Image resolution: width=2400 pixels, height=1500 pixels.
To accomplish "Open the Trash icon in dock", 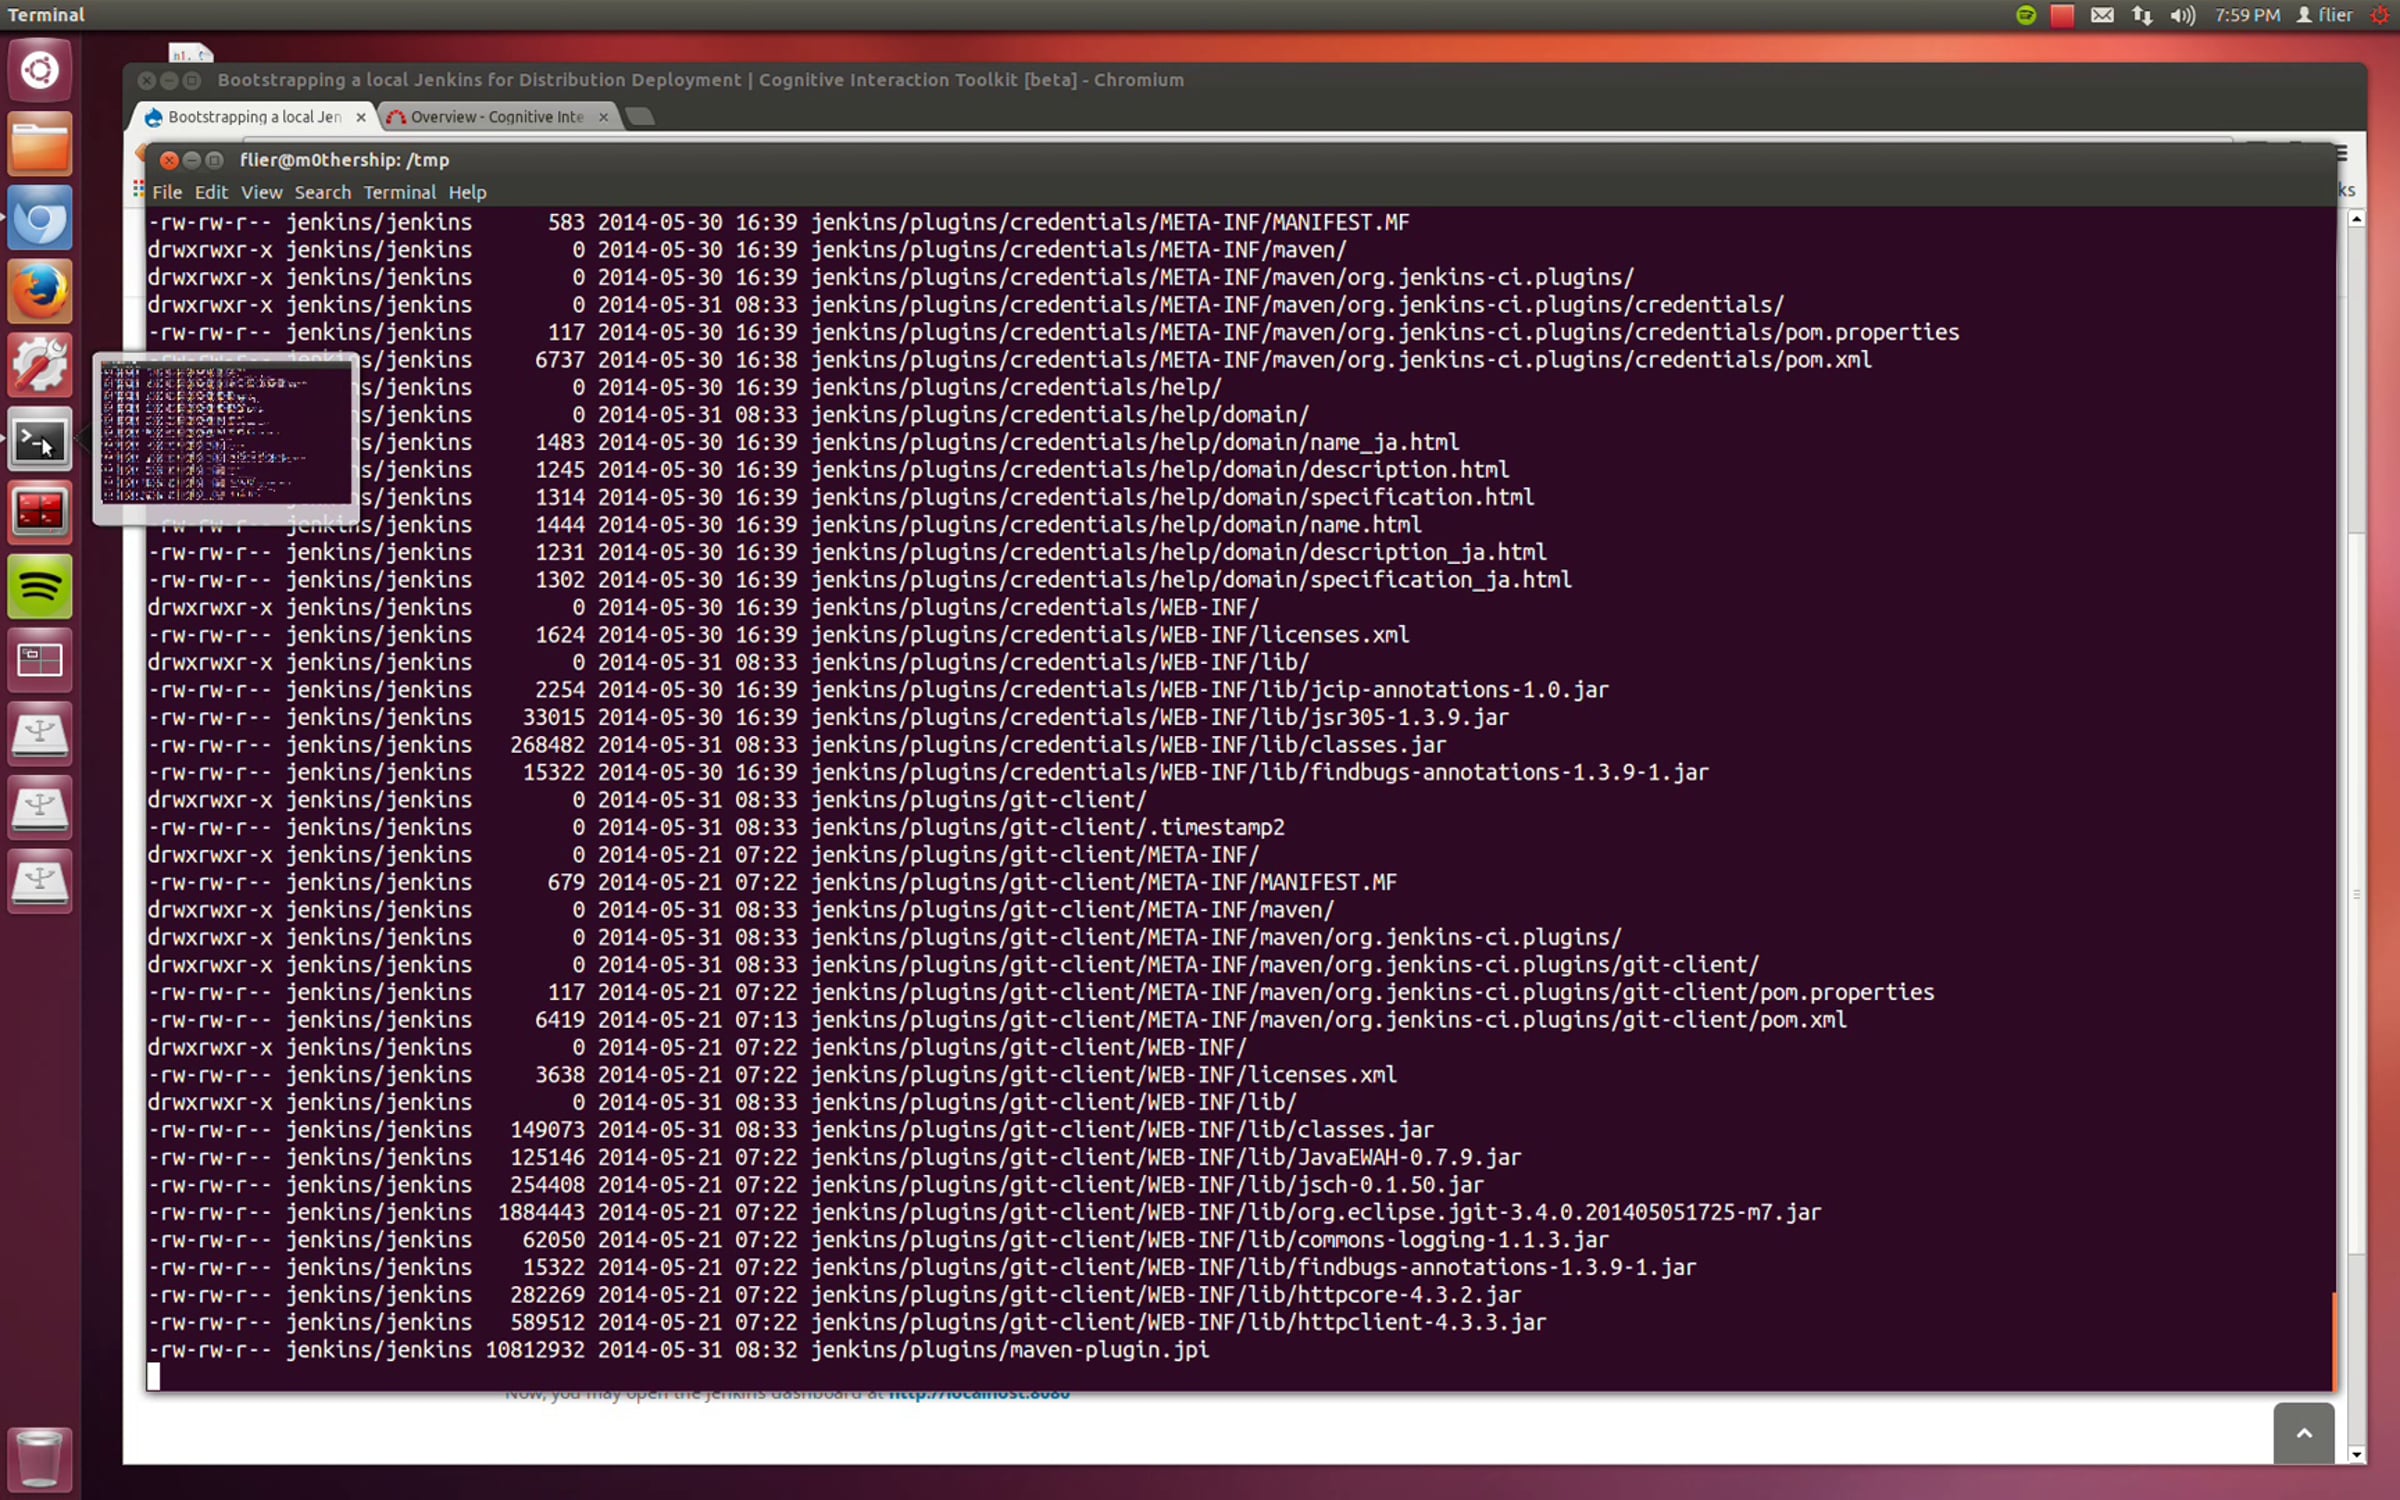I will 40,1458.
